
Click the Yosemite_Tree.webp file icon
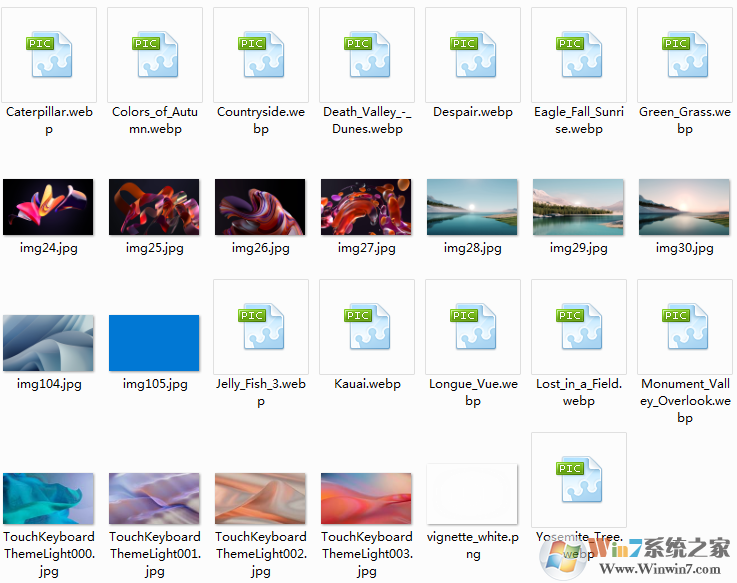(579, 480)
